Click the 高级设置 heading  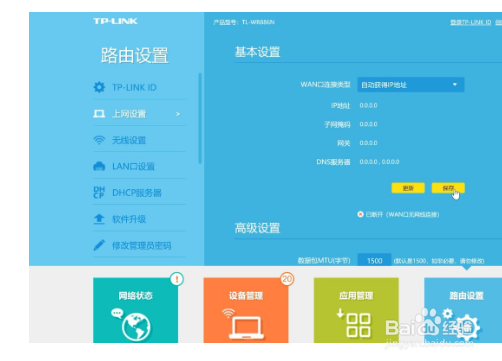click(x=257, y=228)
